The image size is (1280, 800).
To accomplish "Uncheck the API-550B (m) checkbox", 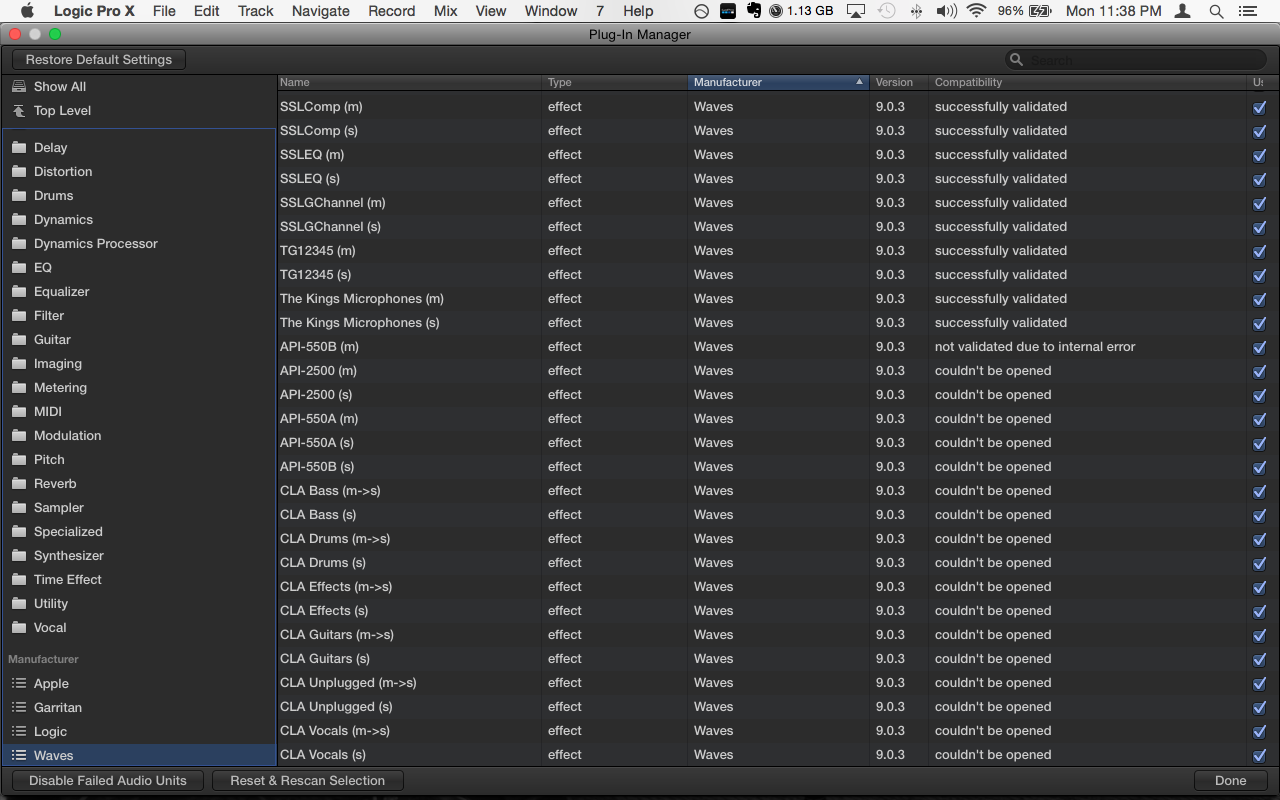I will click(x=1259, y=347).
